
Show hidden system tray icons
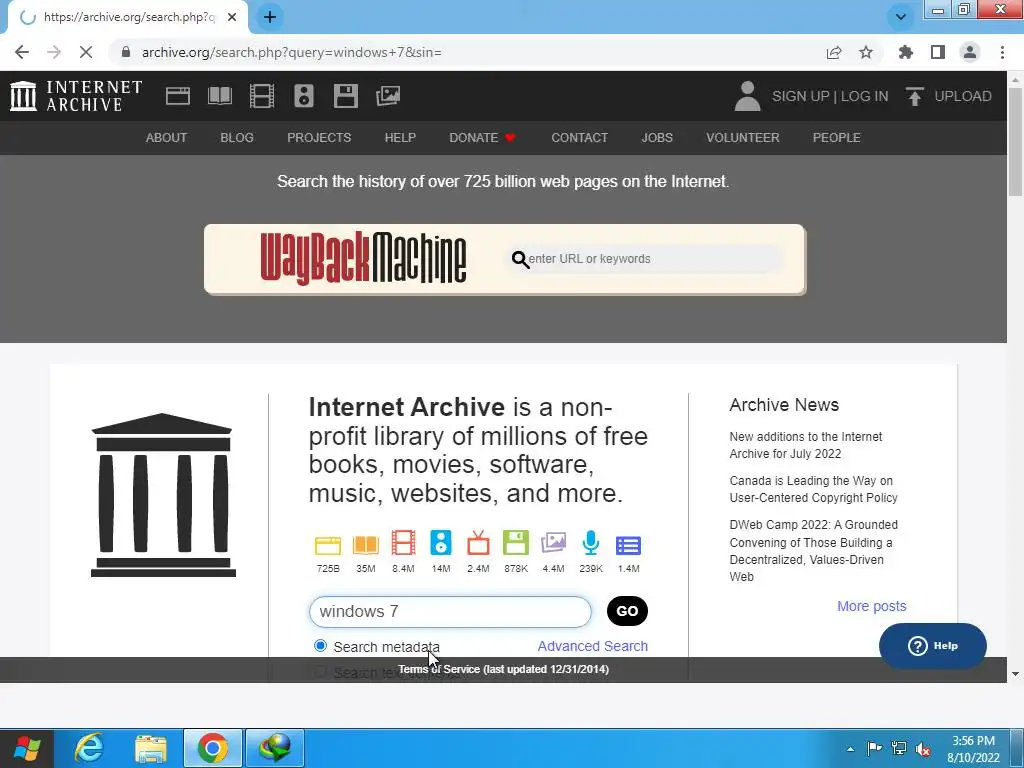point(850,748)
